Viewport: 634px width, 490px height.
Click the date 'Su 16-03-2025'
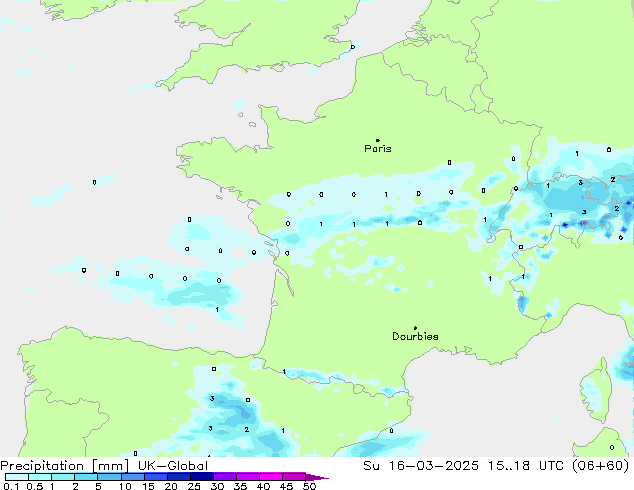pos(421,466)
